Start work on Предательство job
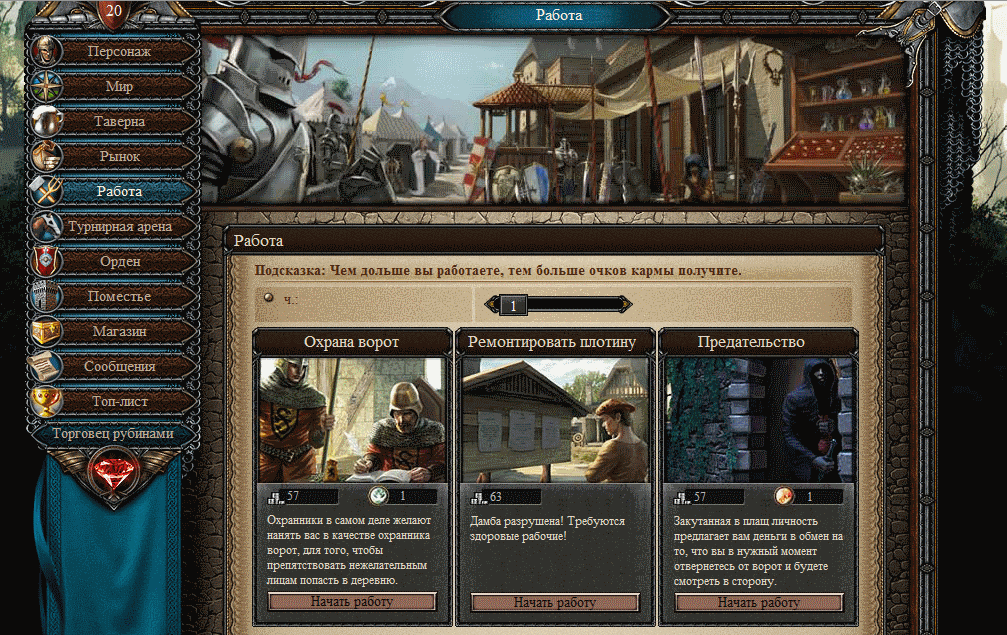Image resolution: width=1007 pixels, height=635 pixels. [x=758, y=602]
